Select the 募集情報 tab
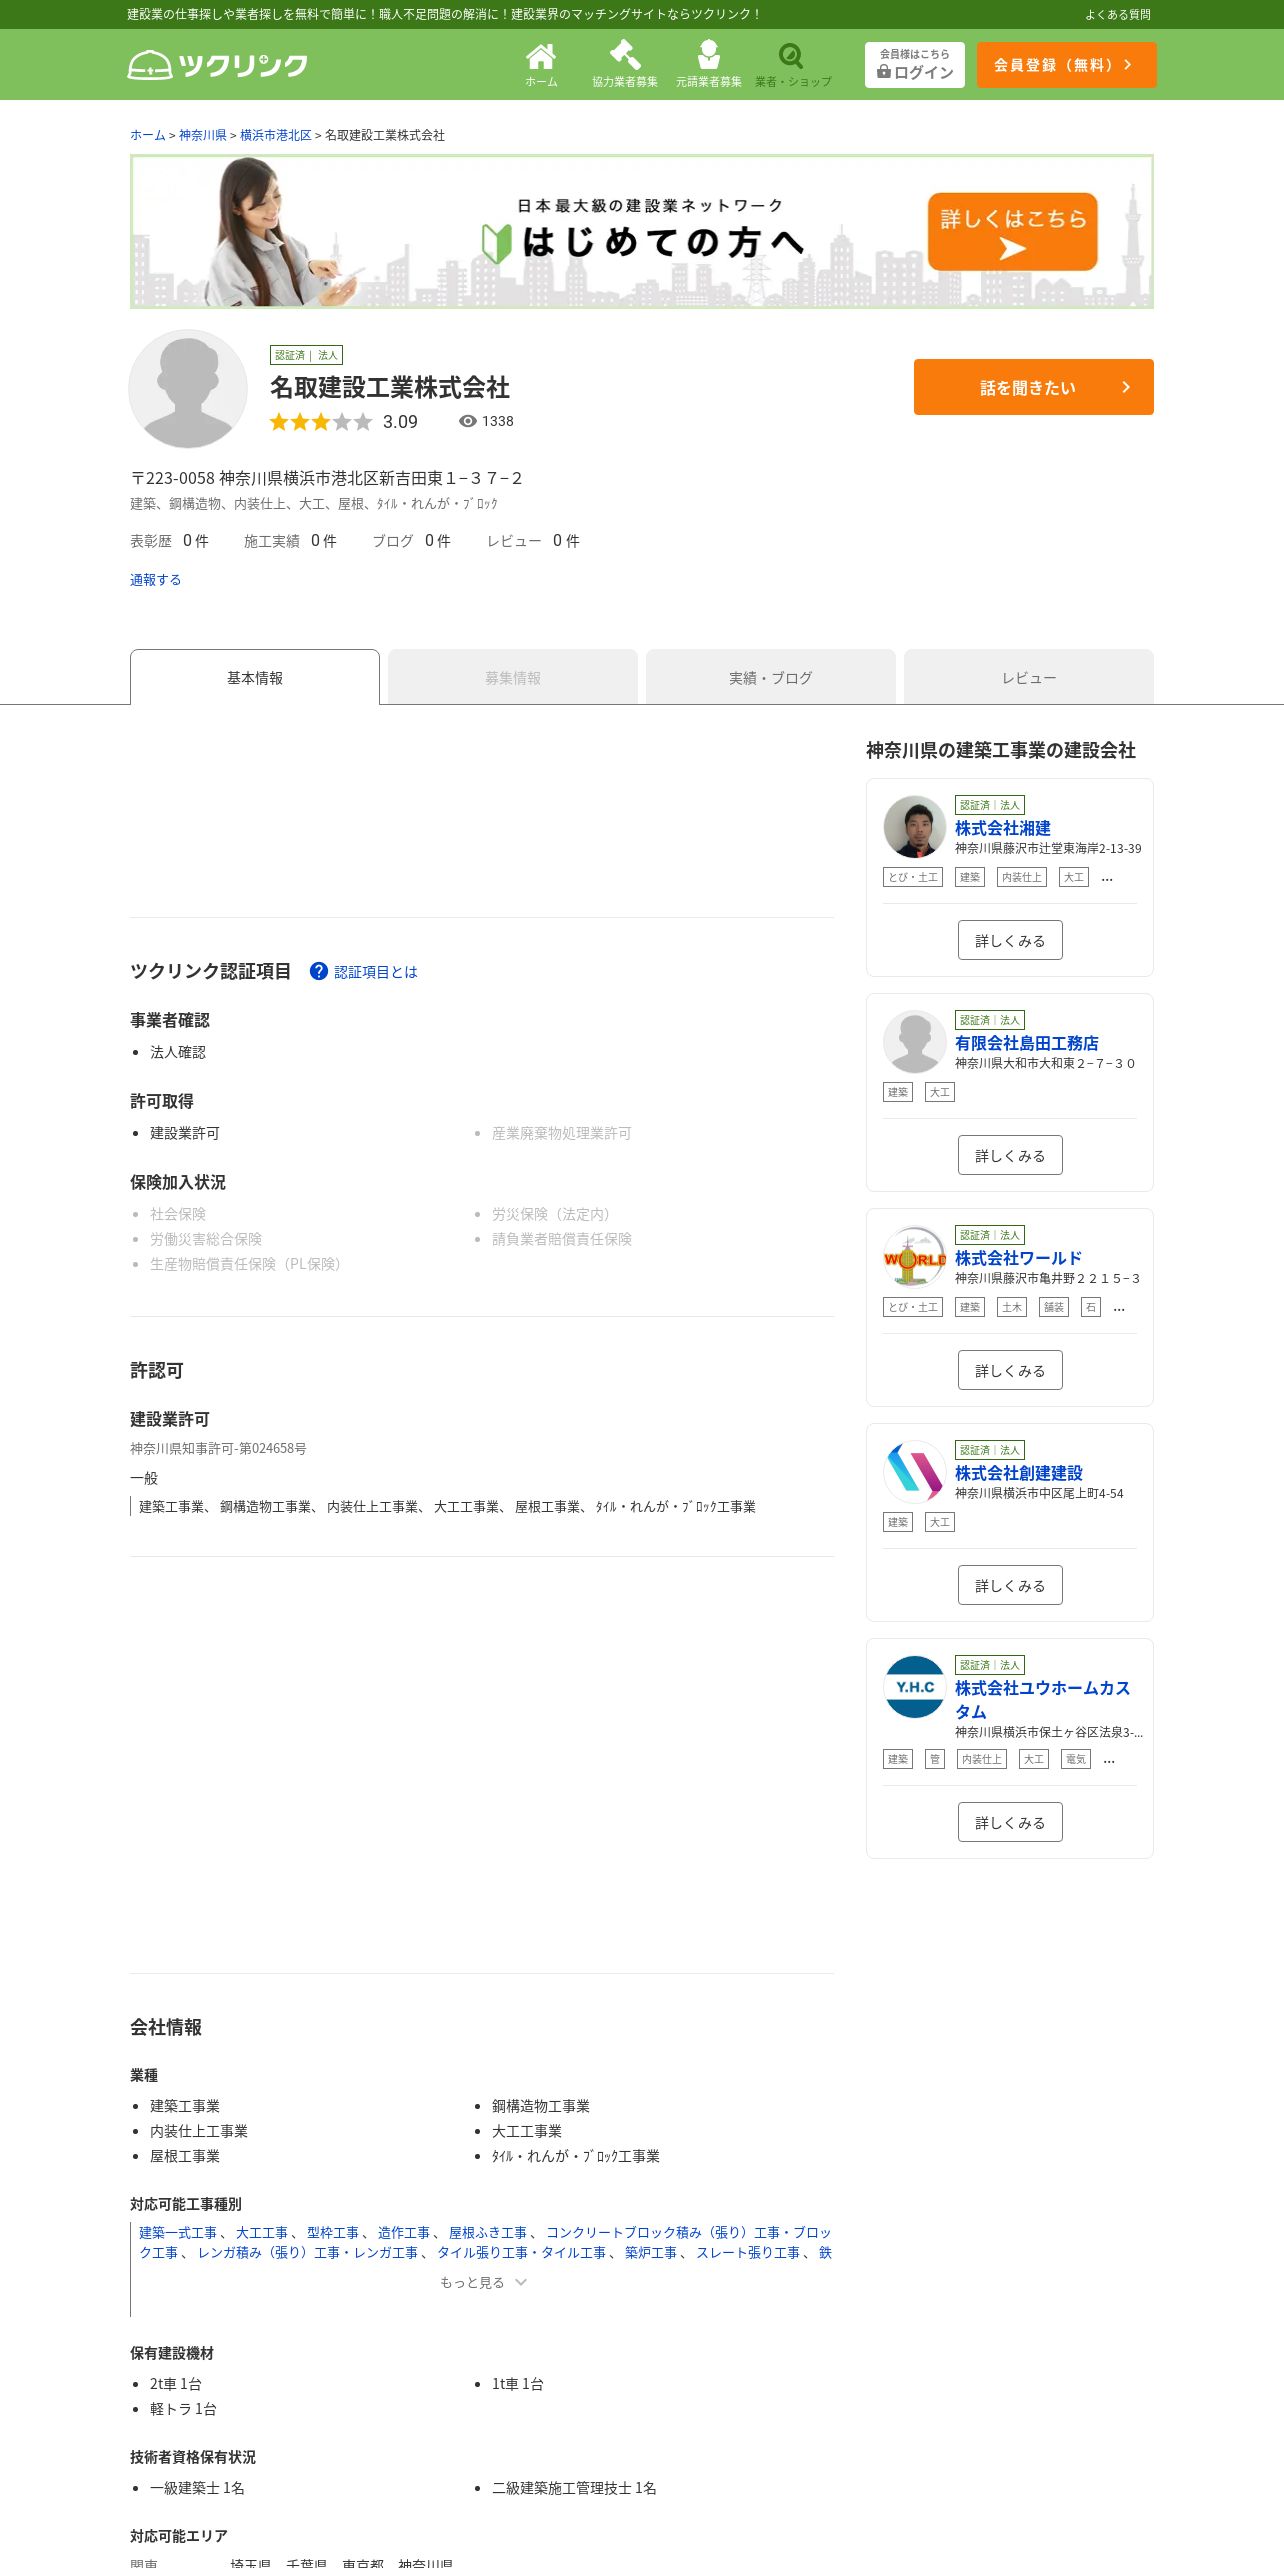 [513, 677]
